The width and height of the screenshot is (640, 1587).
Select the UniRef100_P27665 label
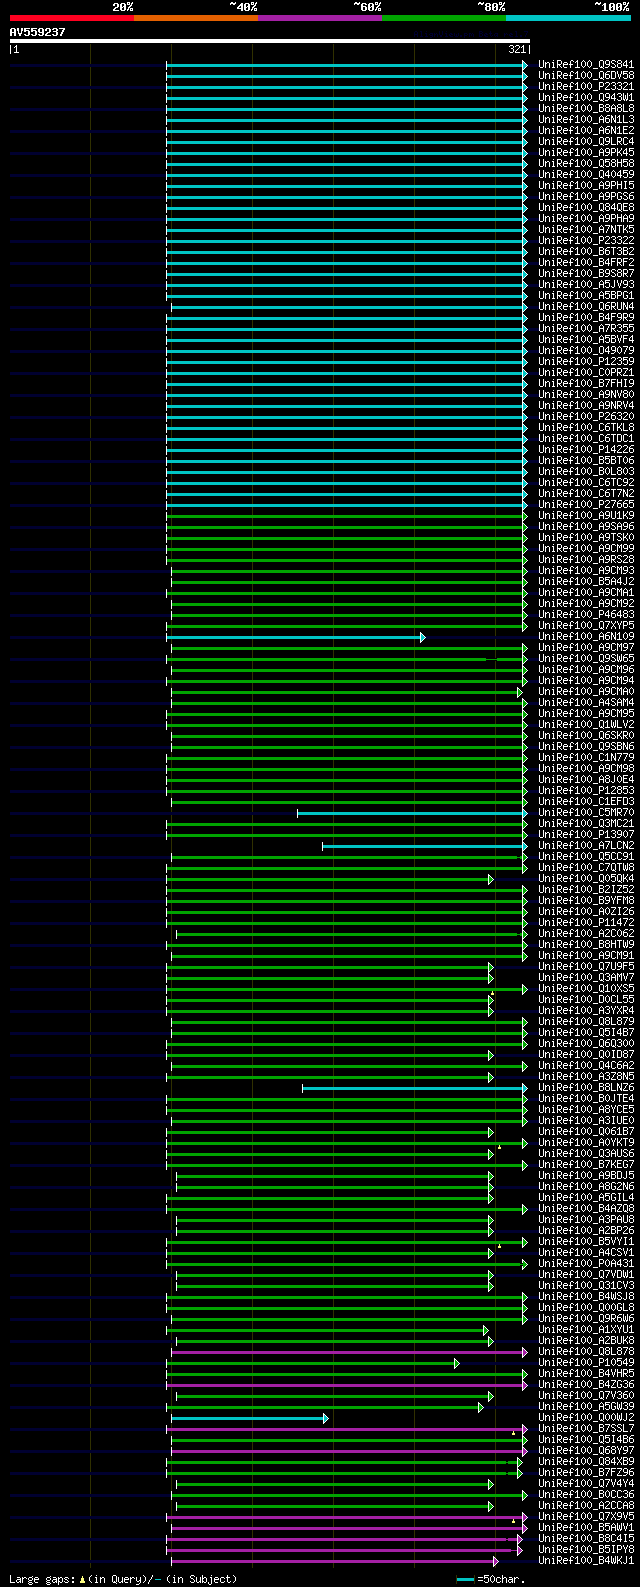point(586,505)
